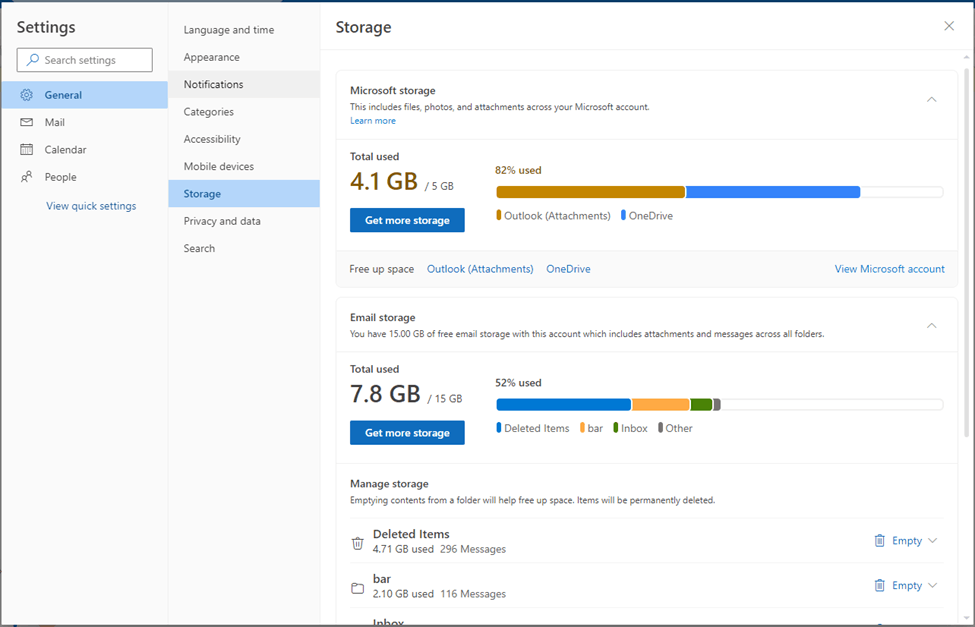The image size is (975, 627).
Task: Click OneDrive legend swatch
Action: pos(623,215)
